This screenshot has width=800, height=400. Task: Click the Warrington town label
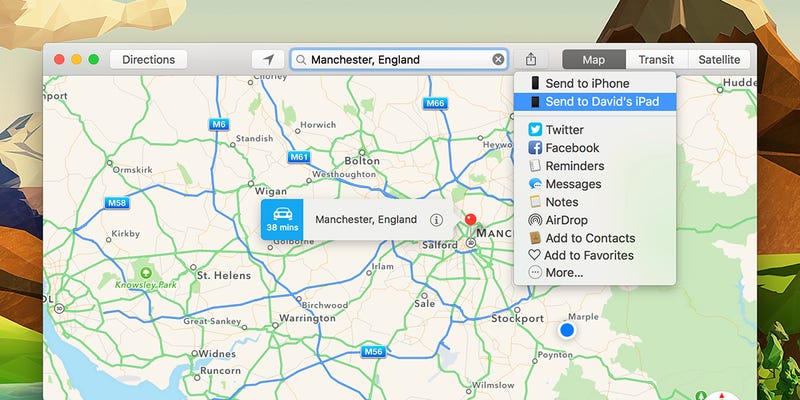click(x=307, y=318)
